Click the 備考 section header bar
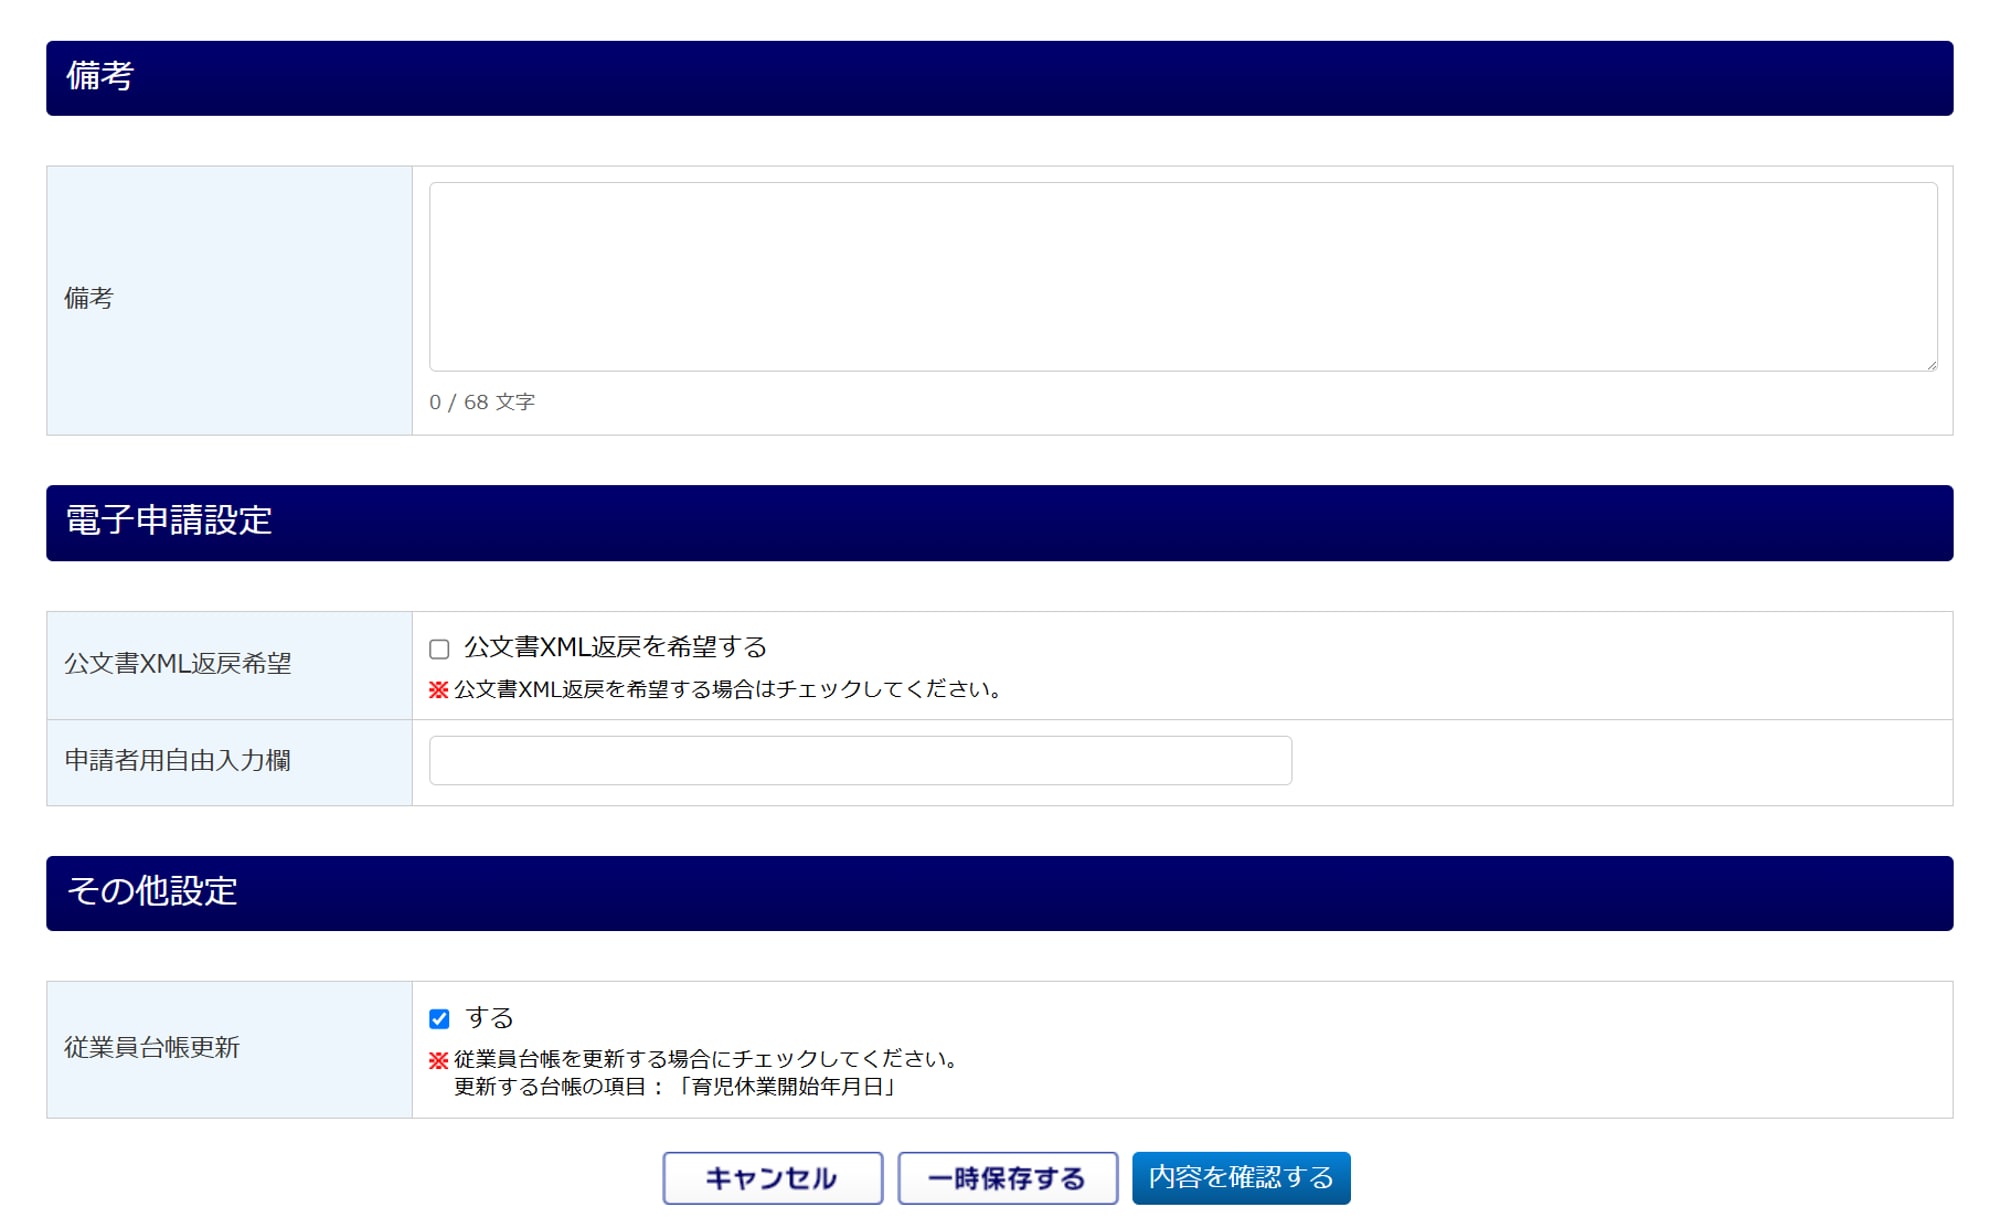Image resolution: width=2000 pixels, height=1230 pixels. [x=1000, y=78]
